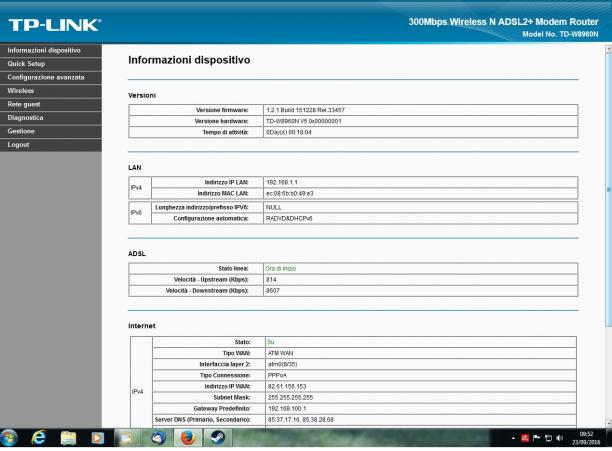Select downstream speed value 8607
The image size is (612, 451).
272,291
